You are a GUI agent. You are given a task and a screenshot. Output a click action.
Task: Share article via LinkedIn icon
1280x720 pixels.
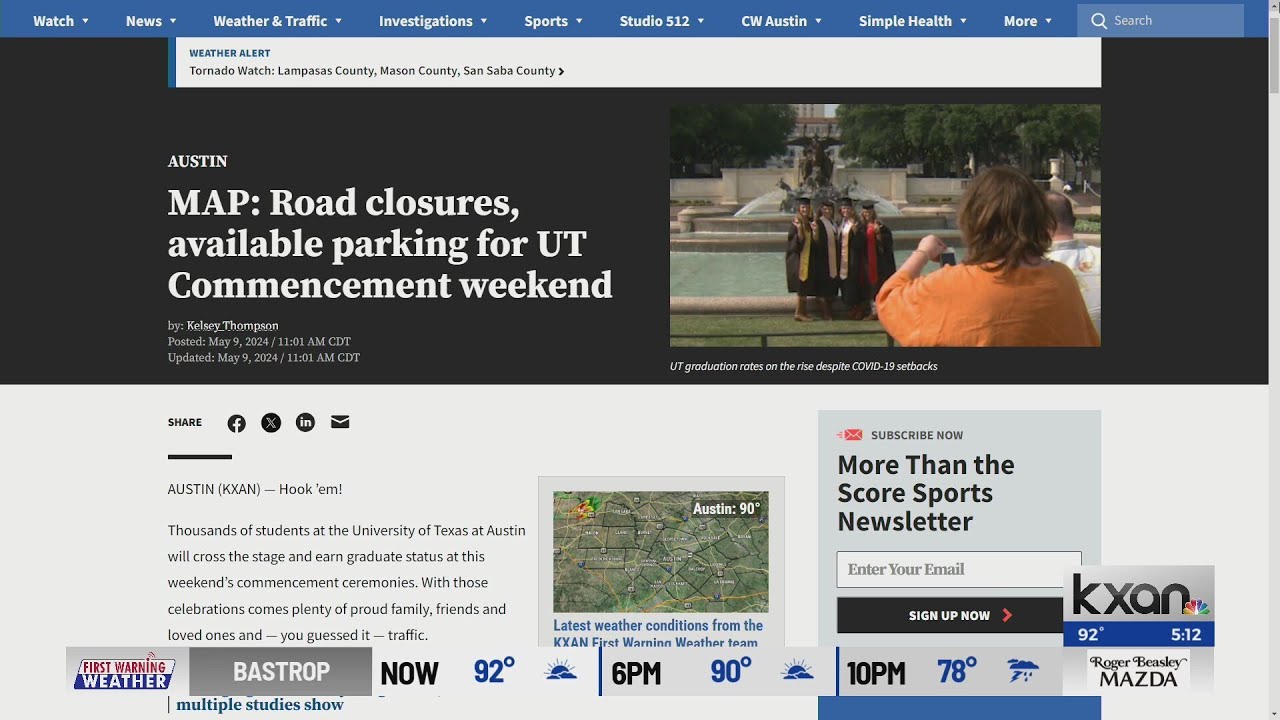tap(305, 422)
